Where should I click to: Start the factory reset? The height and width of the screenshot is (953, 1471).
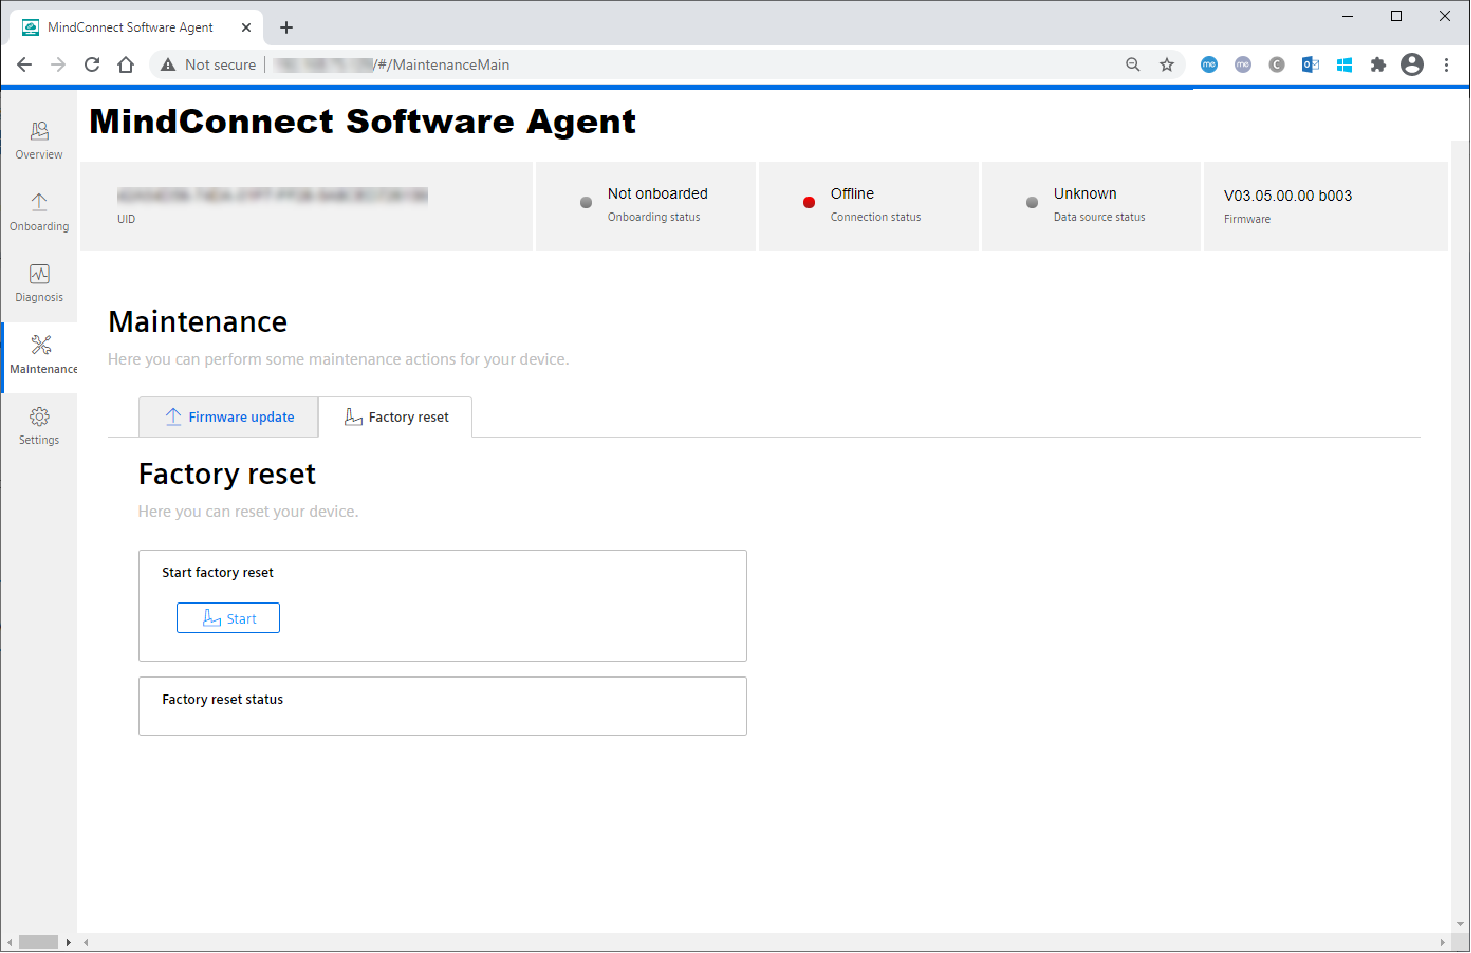coord(228,618)
